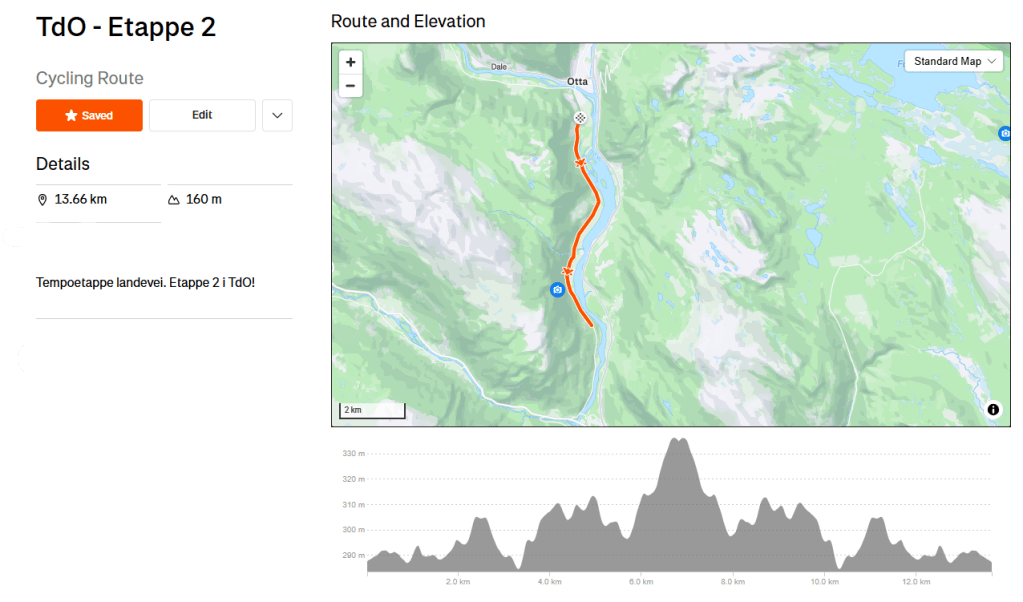This screenshot has height=602, width=1023.
Task: Click the distance pin icon by 13.66 km
Action: point(42,200)
